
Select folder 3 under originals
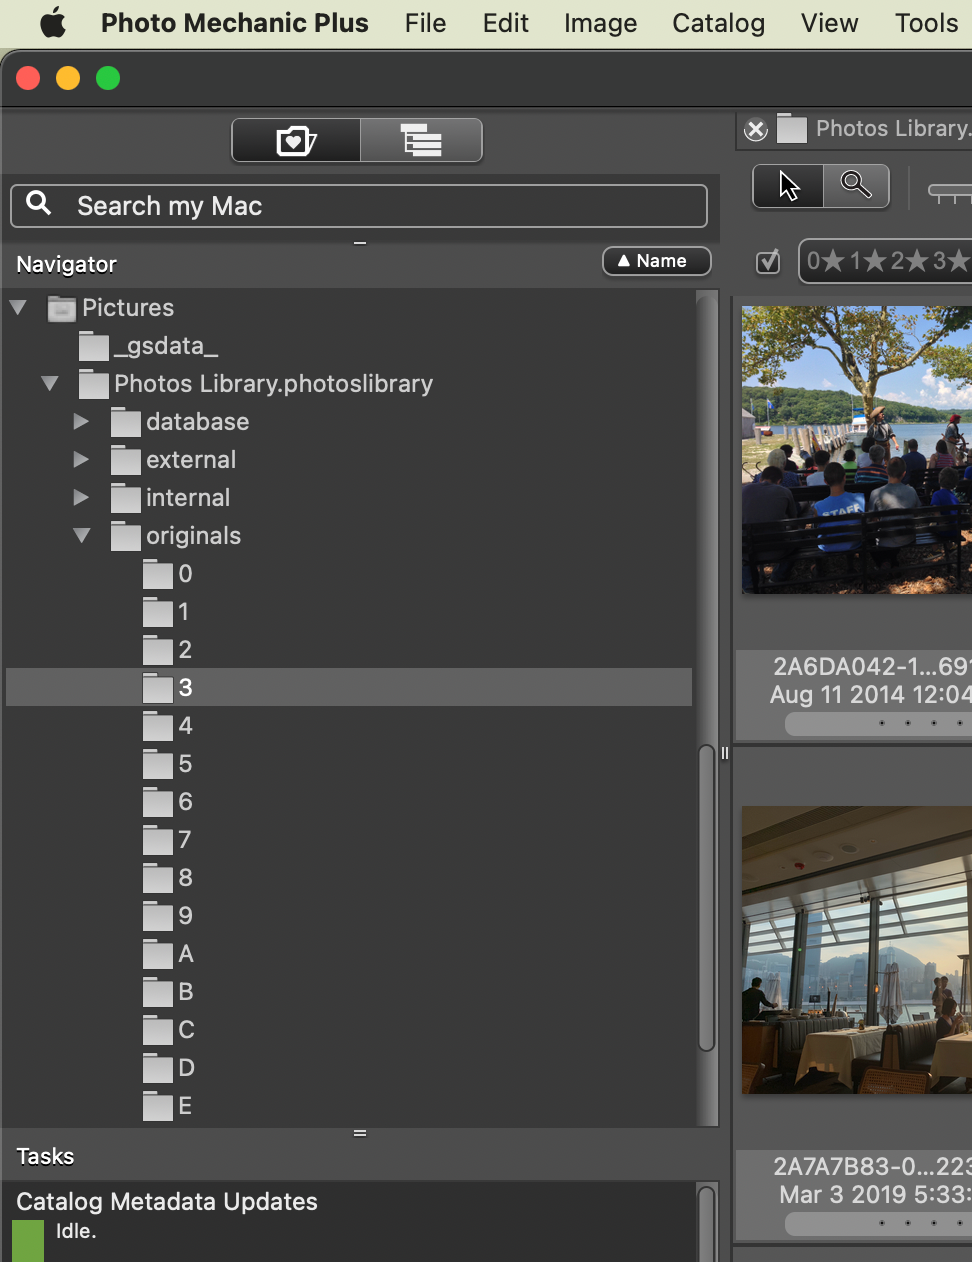point(349,688)
